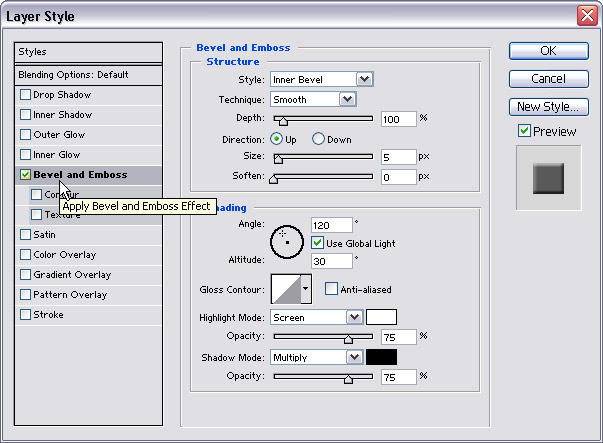Select the Satin effect label
This screenshot has height=443, width=603.
pyautogui.click(x=44, y=235)
